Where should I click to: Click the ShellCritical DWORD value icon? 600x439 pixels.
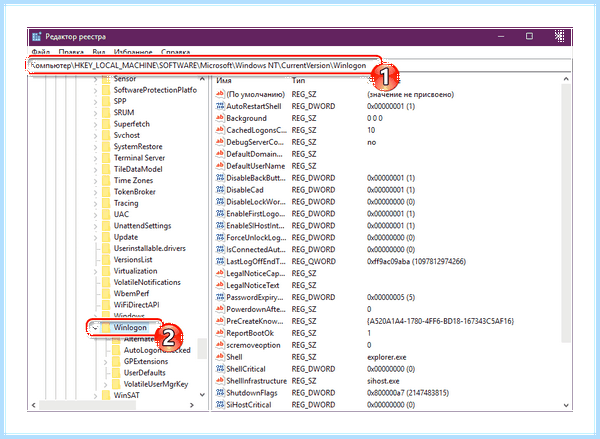click(x=220, y=369)
